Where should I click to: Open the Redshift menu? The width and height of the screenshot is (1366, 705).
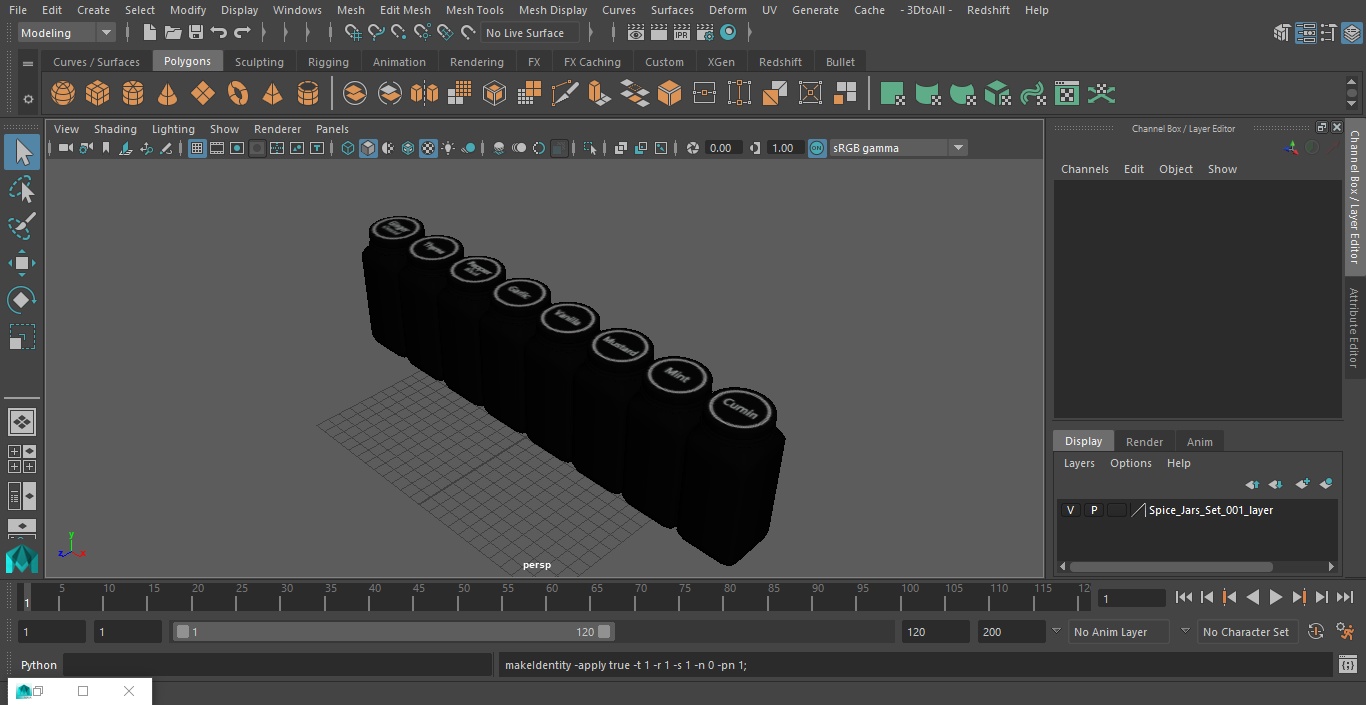click(988, 10)
